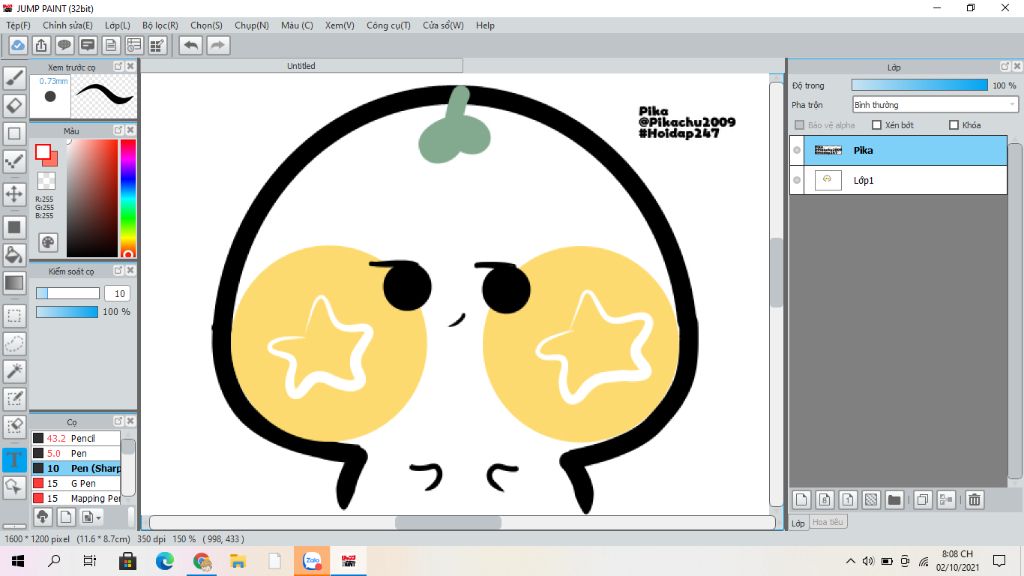1024x576 pixels.
Task: Click the comment box toolbar icon
Action: (88, 45)
